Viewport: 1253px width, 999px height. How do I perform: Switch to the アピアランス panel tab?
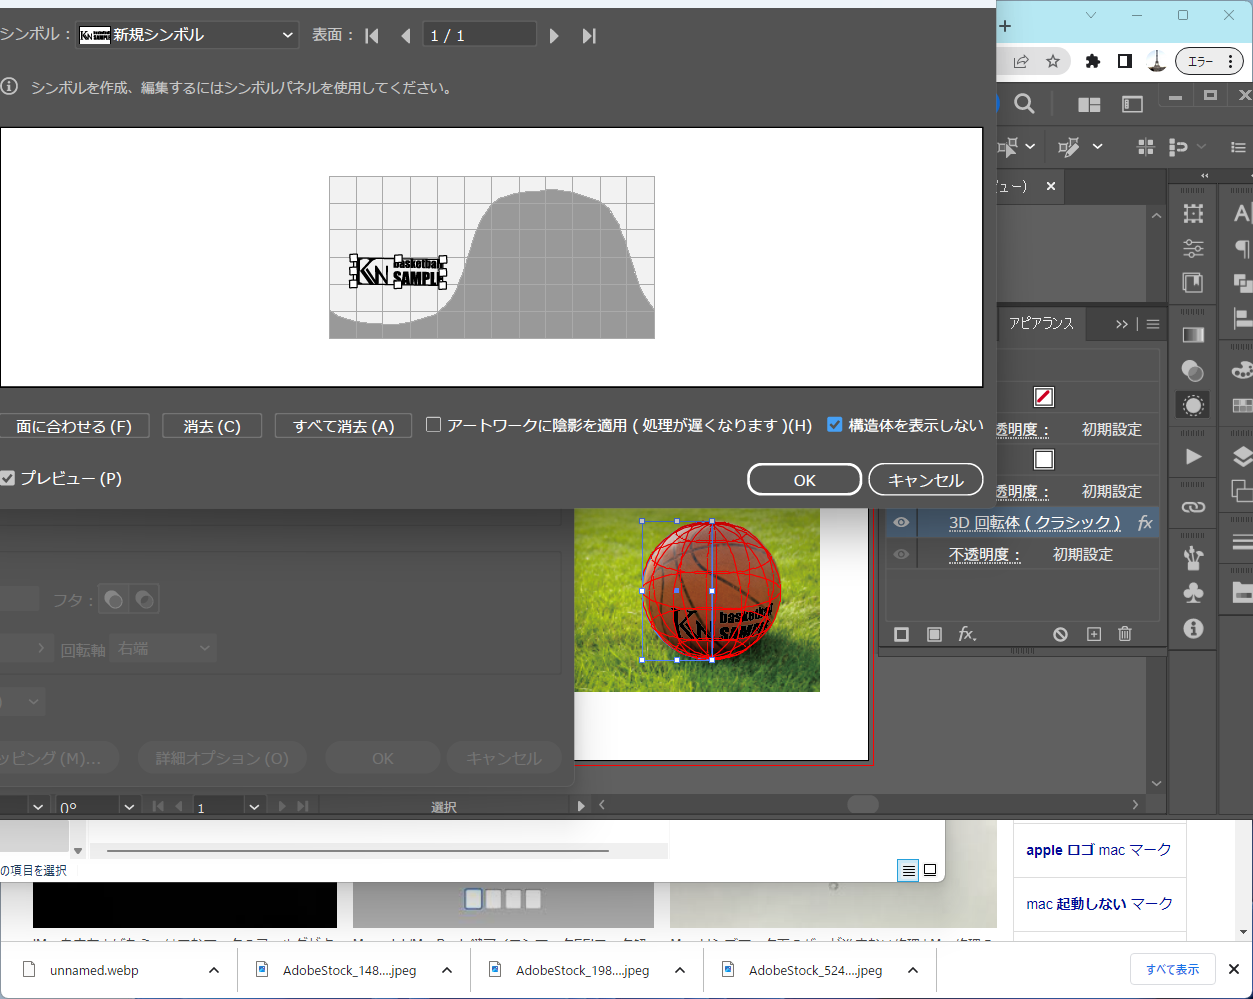1041,324
